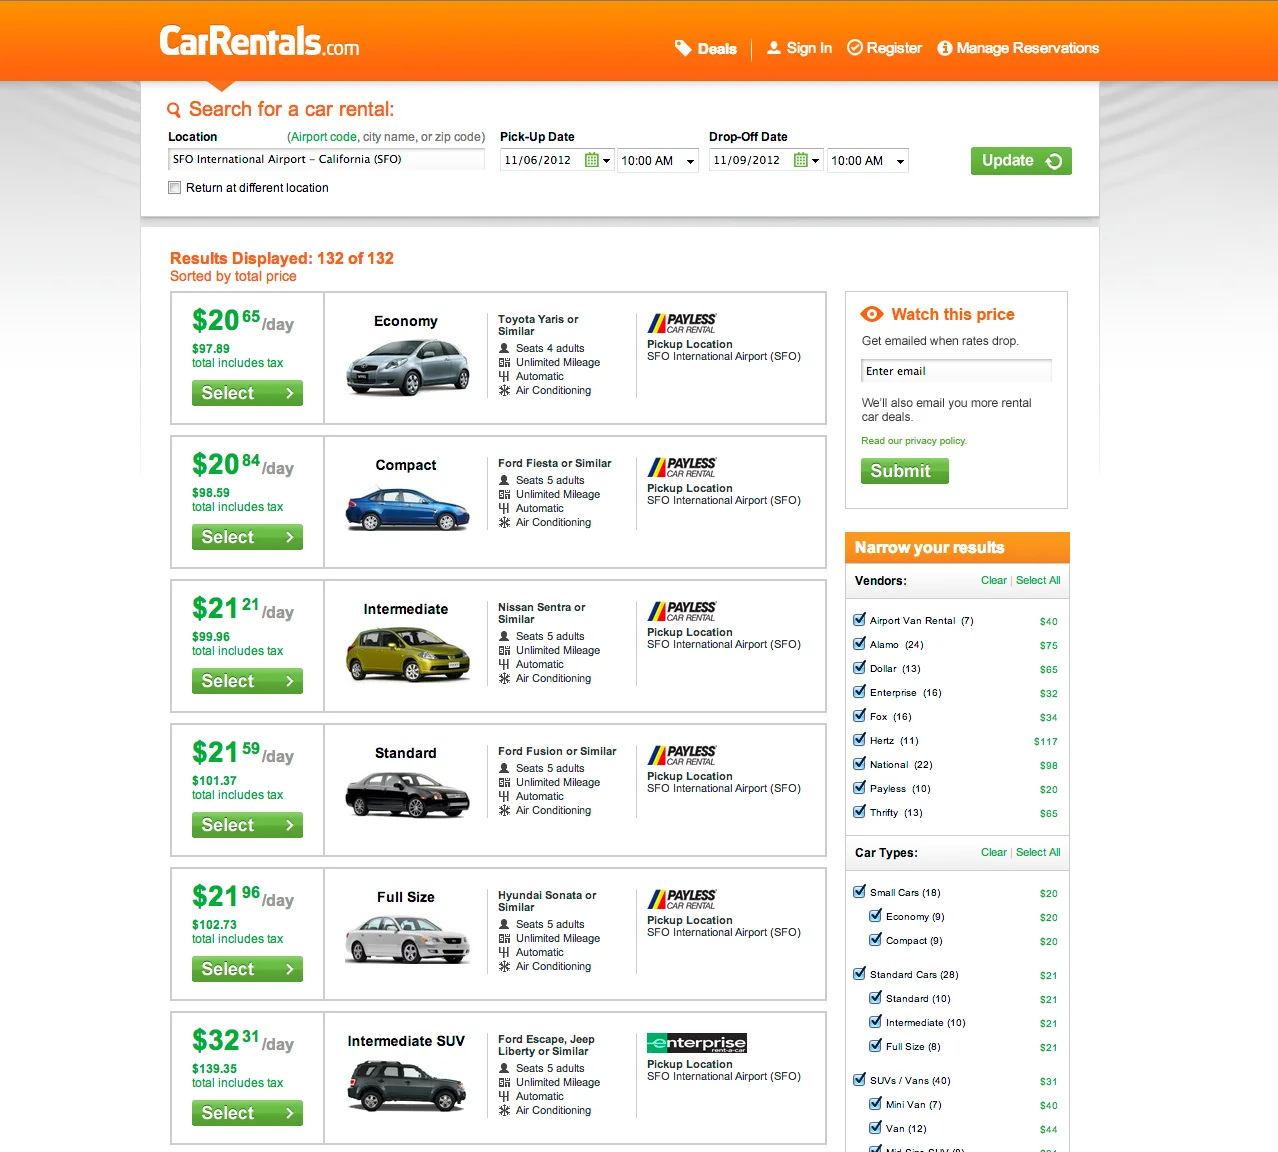Open the drop-off date calendar icon
1278x1152 pixels.
point(800,160)
